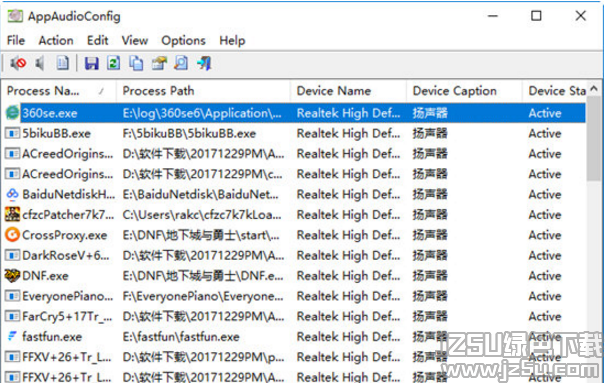Click the DarkRoseV+6... exe icon
The height and width of the screenshot is (383, 605).
(12, 255)
